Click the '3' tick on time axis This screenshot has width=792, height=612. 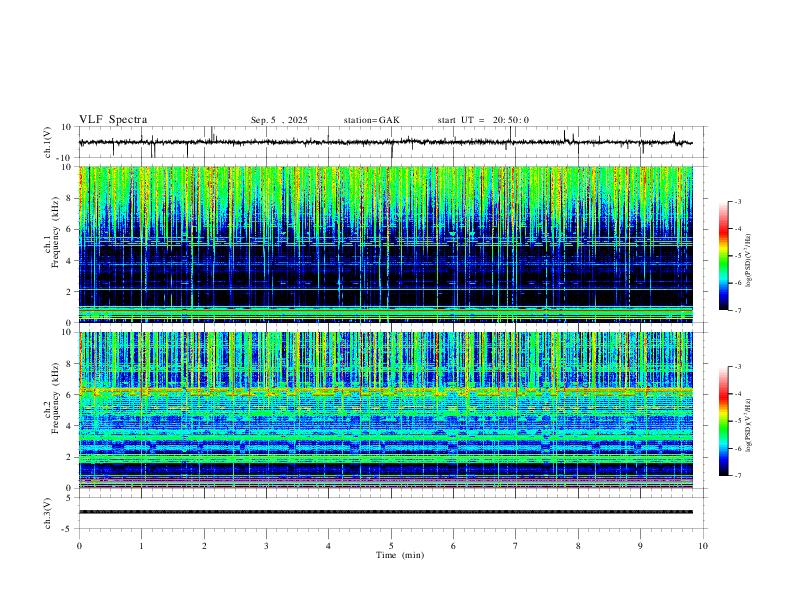tap(266, 546)
